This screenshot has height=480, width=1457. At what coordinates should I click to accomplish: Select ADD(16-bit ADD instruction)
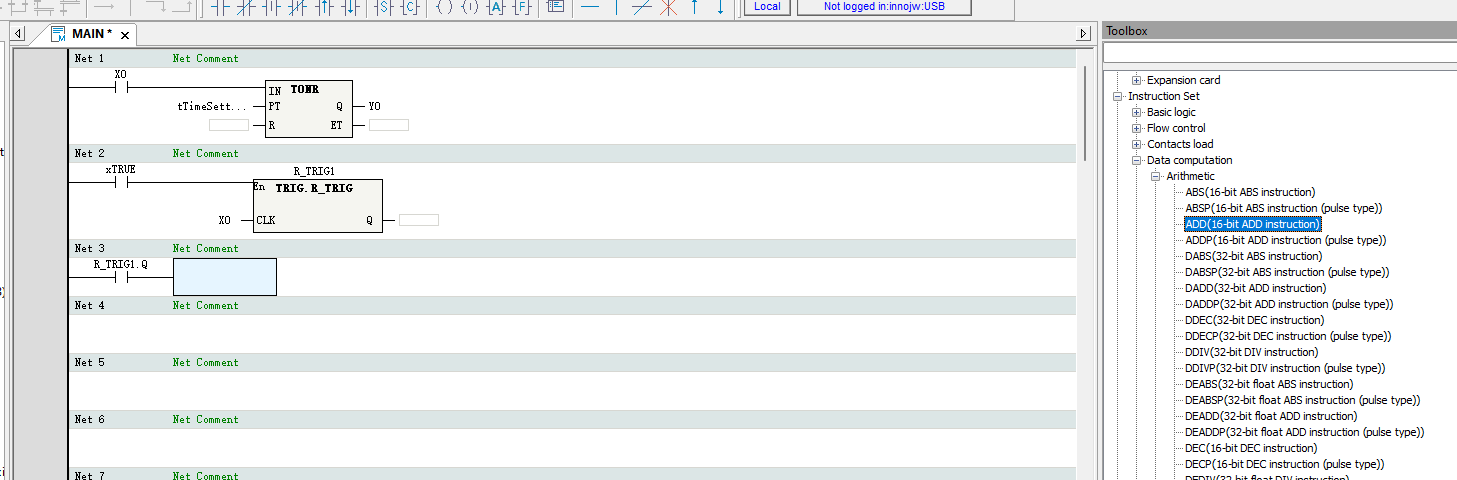tap(1253, 224)
